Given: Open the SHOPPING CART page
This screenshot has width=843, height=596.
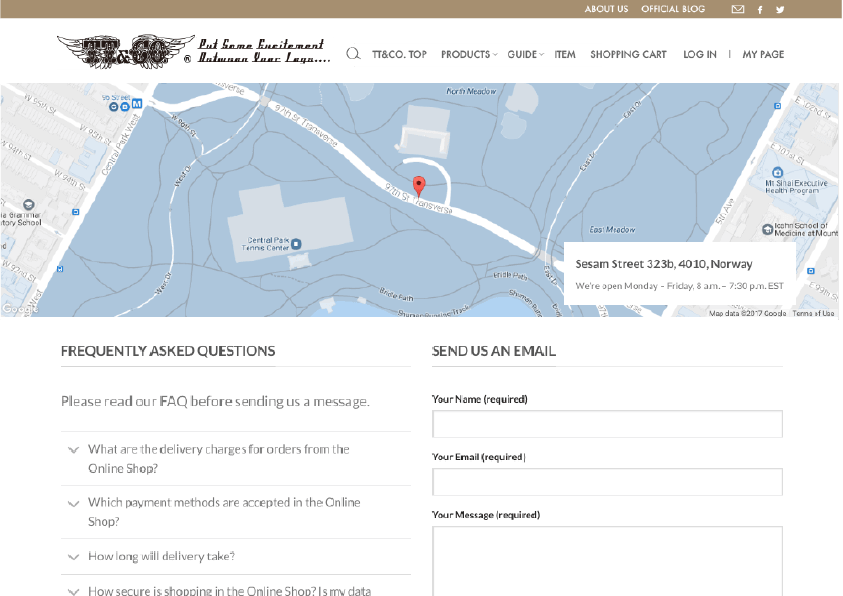Looking at the screenshot, I should tap(628, 54).
